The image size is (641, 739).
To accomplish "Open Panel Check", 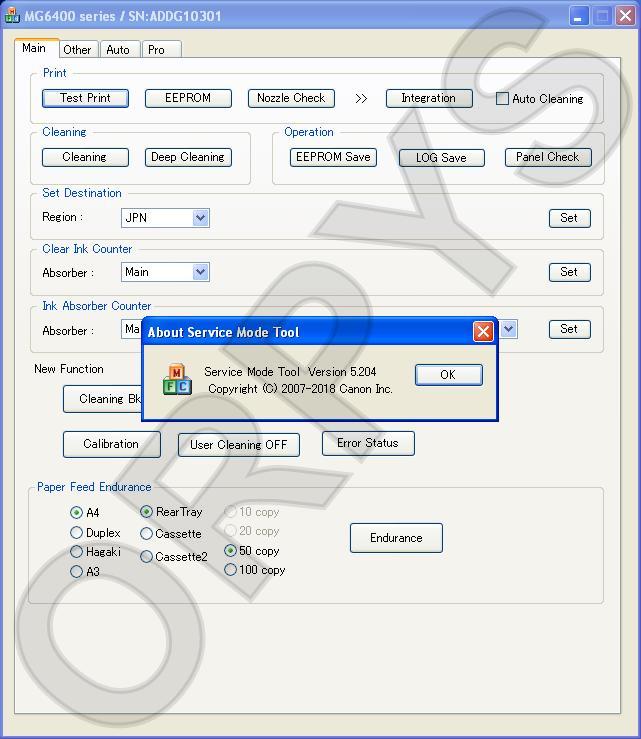I will click(548, 157).
